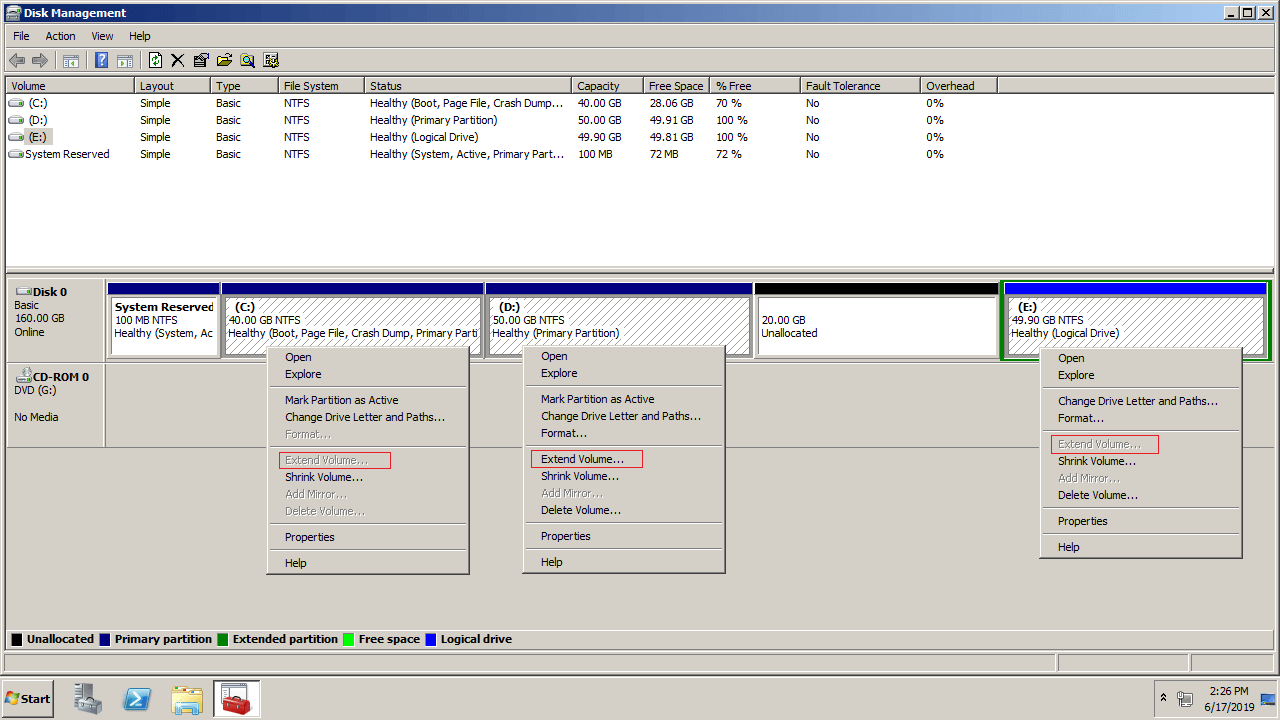Image resolution: width=1280 pixels, height=720 pixels.
Task: Select the 20.00 GB Unallocated space block
Action: [876, 326]
